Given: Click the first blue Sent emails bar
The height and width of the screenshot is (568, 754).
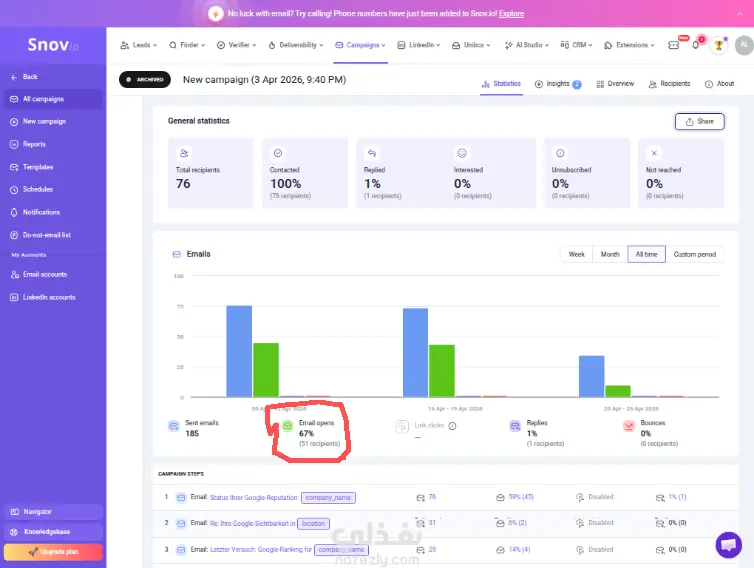Looking at the screenshot, I should point(239,351).
